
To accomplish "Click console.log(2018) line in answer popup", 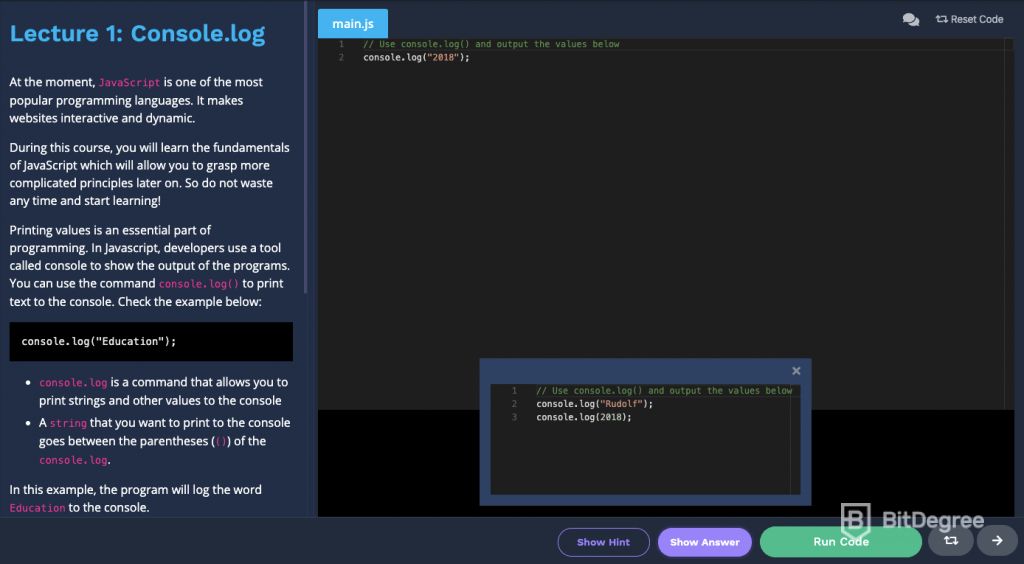I will click(x=584, y=417).
